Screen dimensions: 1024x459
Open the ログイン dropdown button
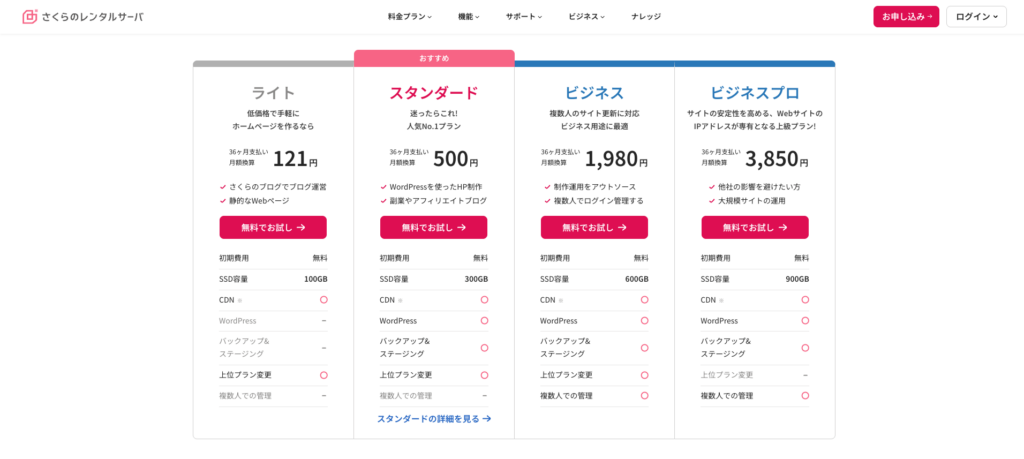tap(976, 17)
